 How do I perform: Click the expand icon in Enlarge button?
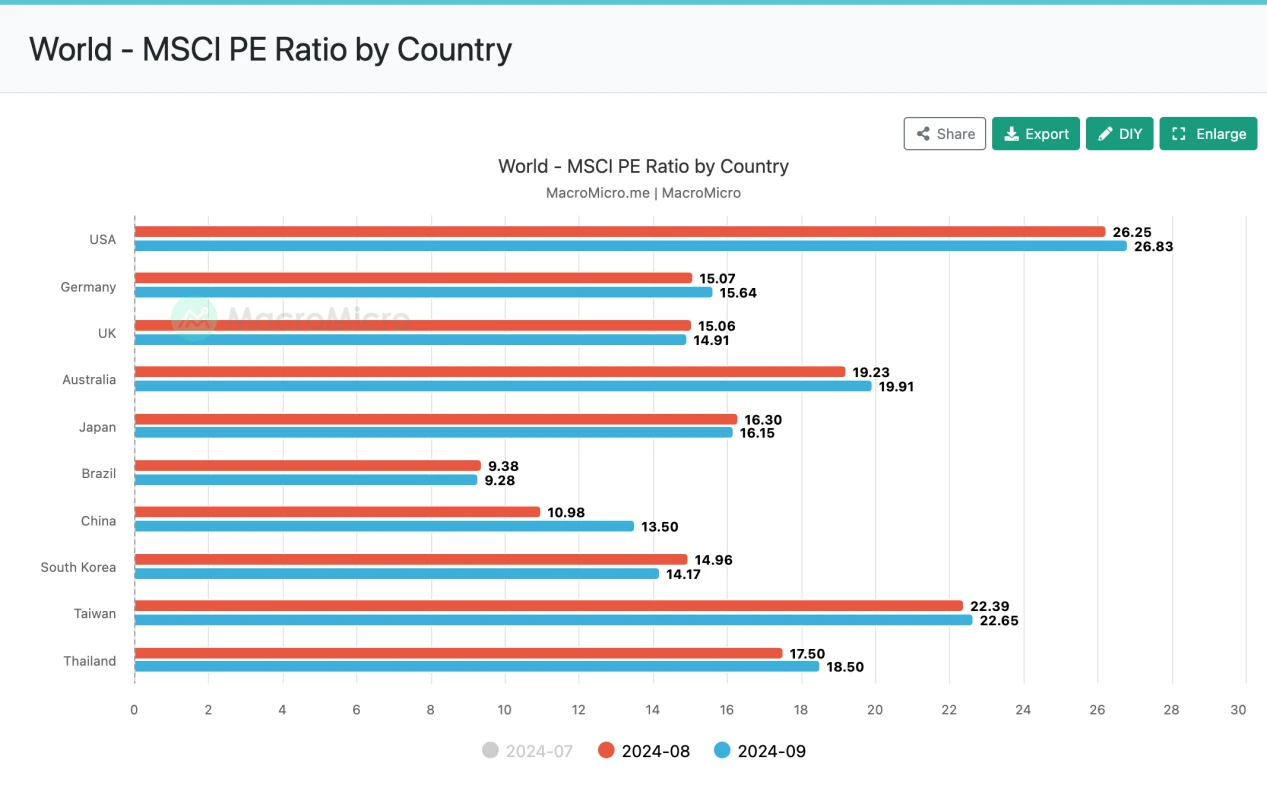click(x=1179, y=134)
